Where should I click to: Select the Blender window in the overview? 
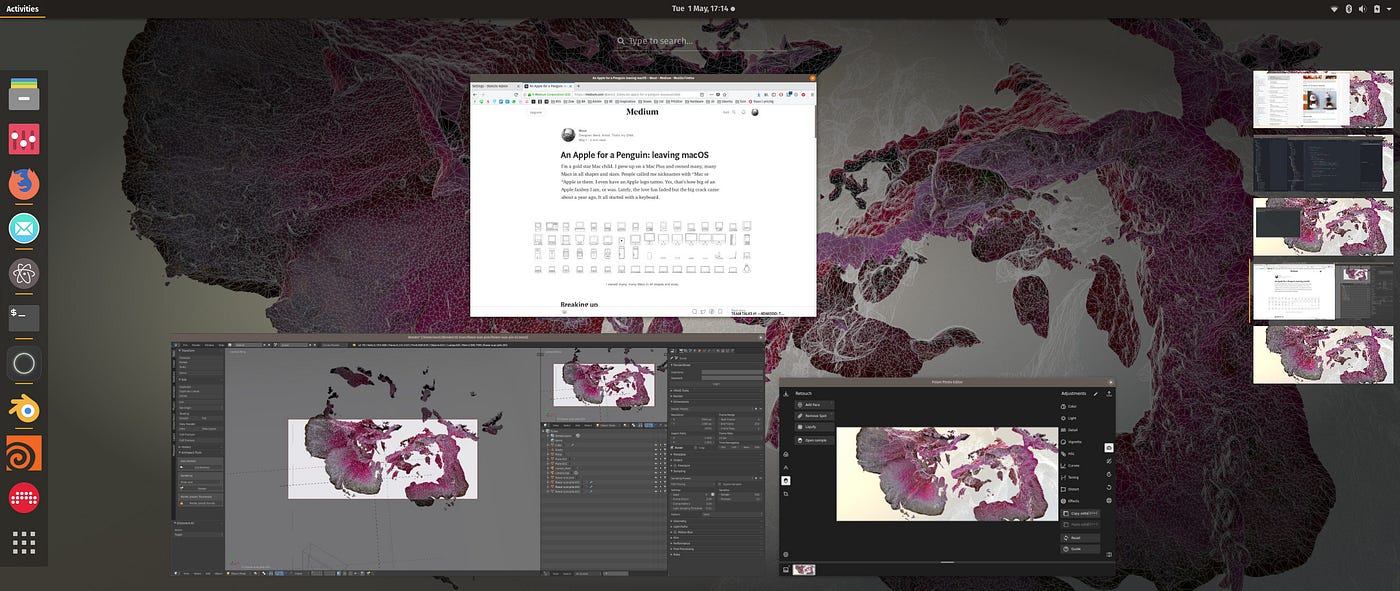pos(467,456)
